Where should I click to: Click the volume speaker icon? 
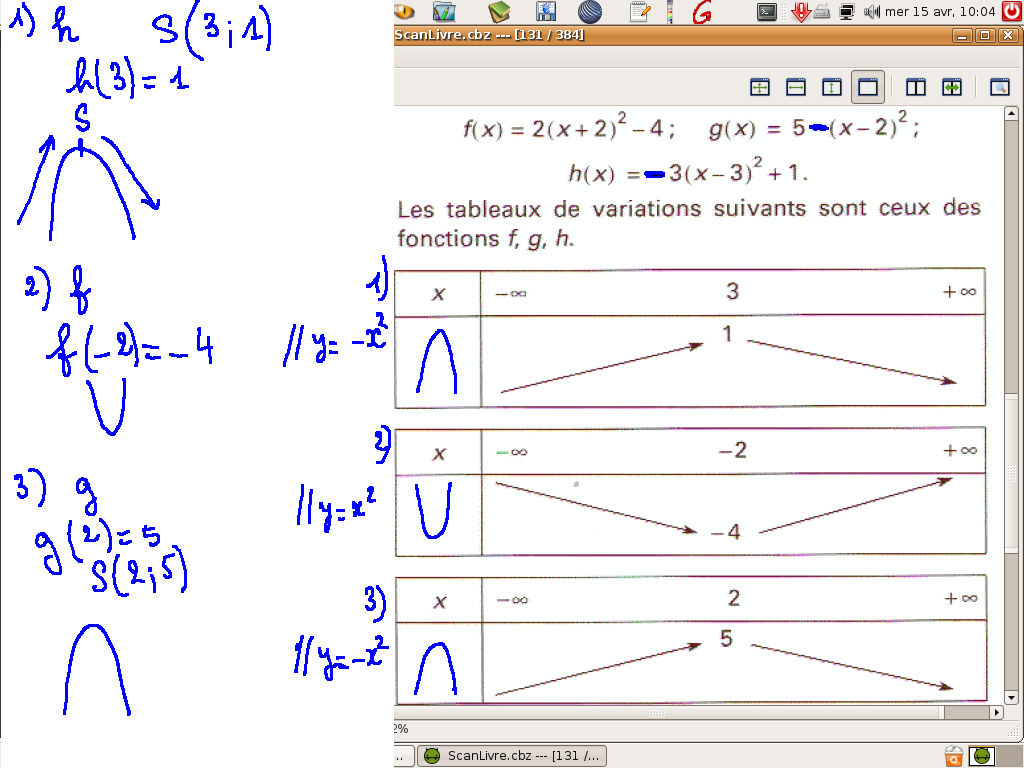click(x=870, y=12)
